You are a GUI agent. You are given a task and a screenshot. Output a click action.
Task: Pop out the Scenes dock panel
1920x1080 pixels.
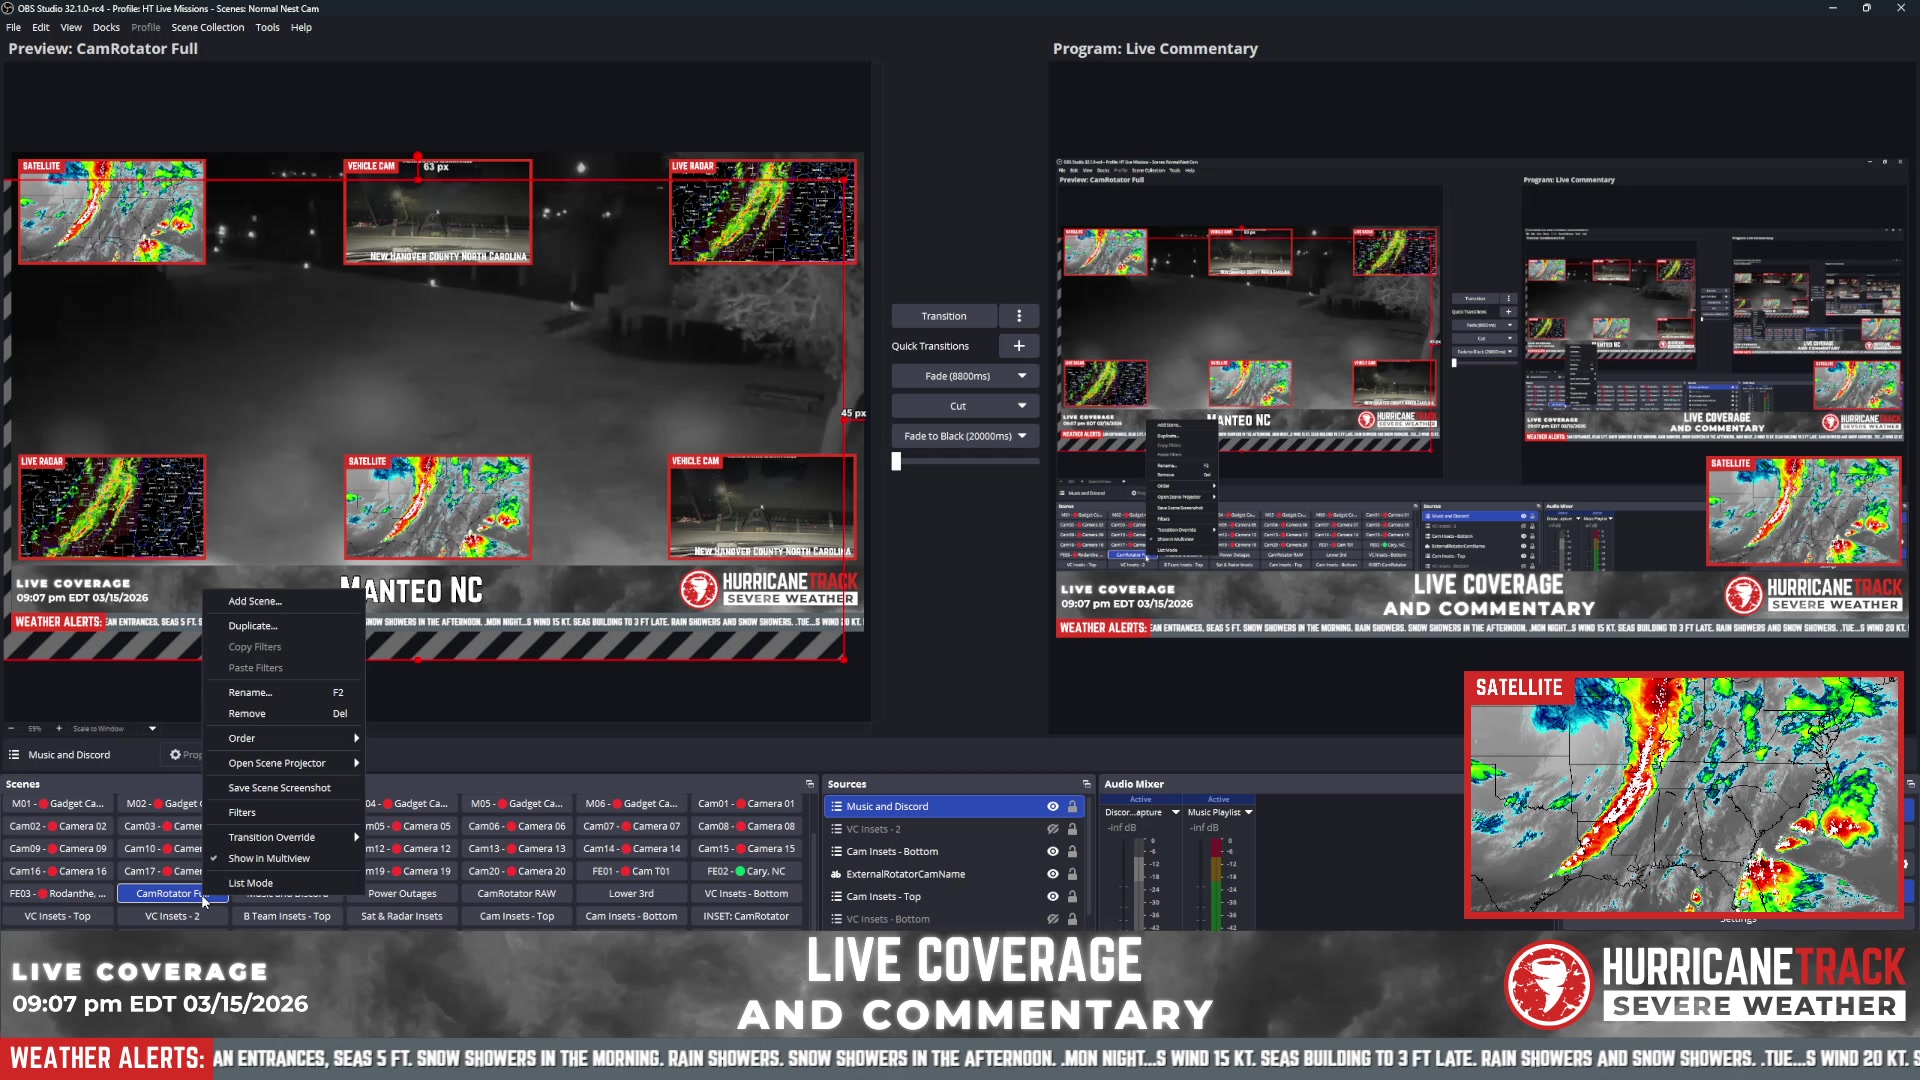pos(810,784)
